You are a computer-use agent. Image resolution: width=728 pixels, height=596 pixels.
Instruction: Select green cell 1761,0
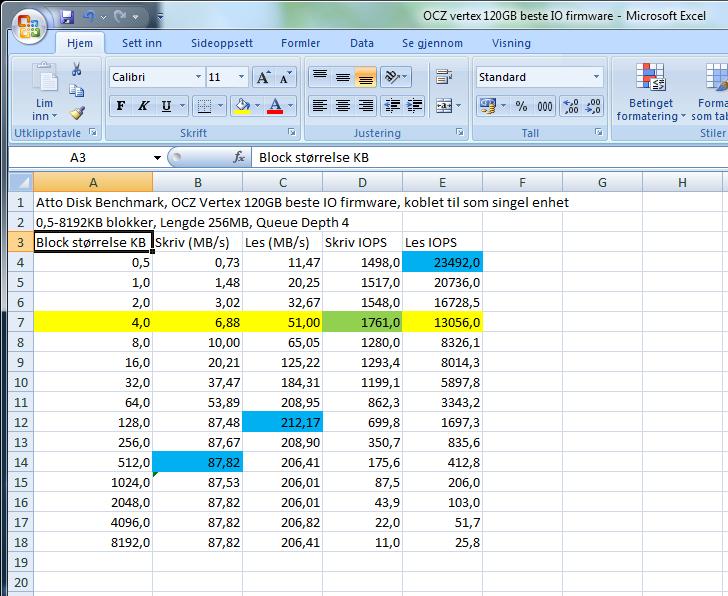click(362, 322)
